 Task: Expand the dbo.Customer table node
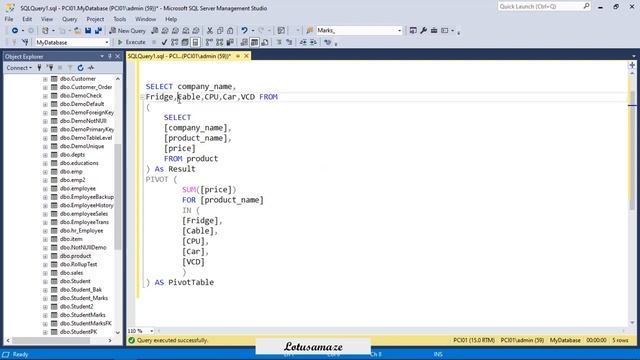coord(45,79)
